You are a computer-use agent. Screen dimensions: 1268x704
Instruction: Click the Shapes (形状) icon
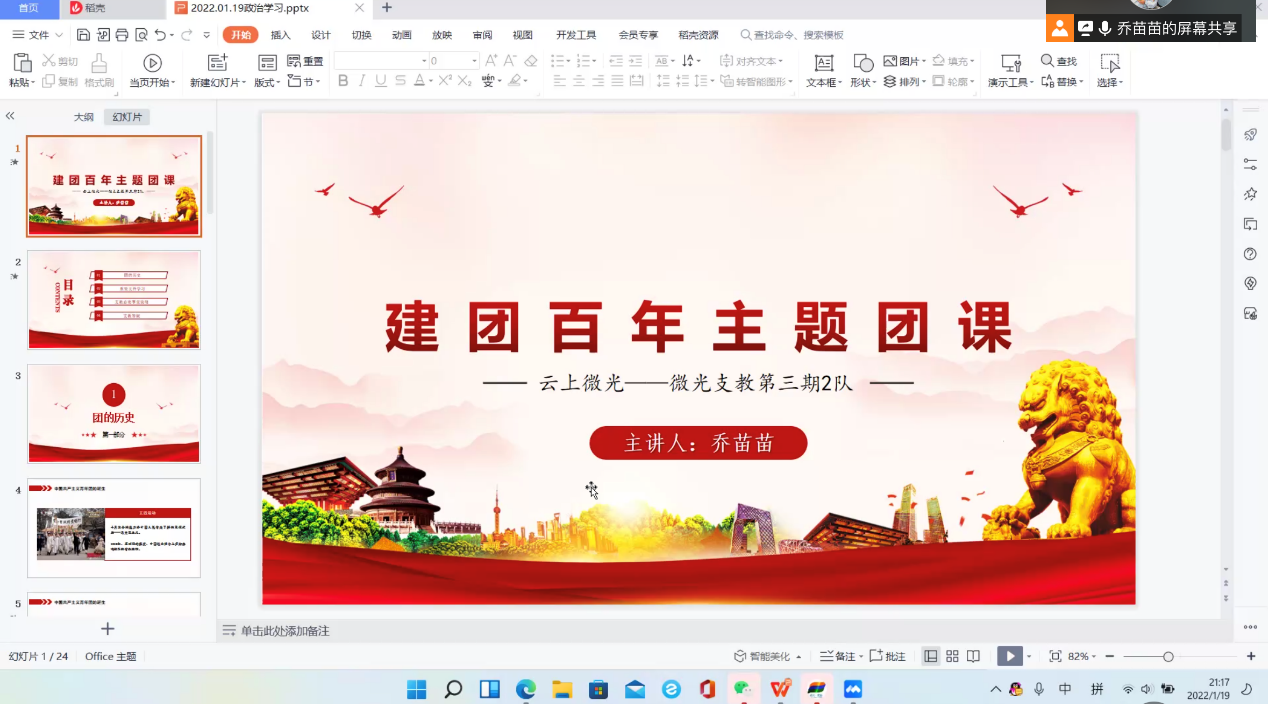(862, 65)
